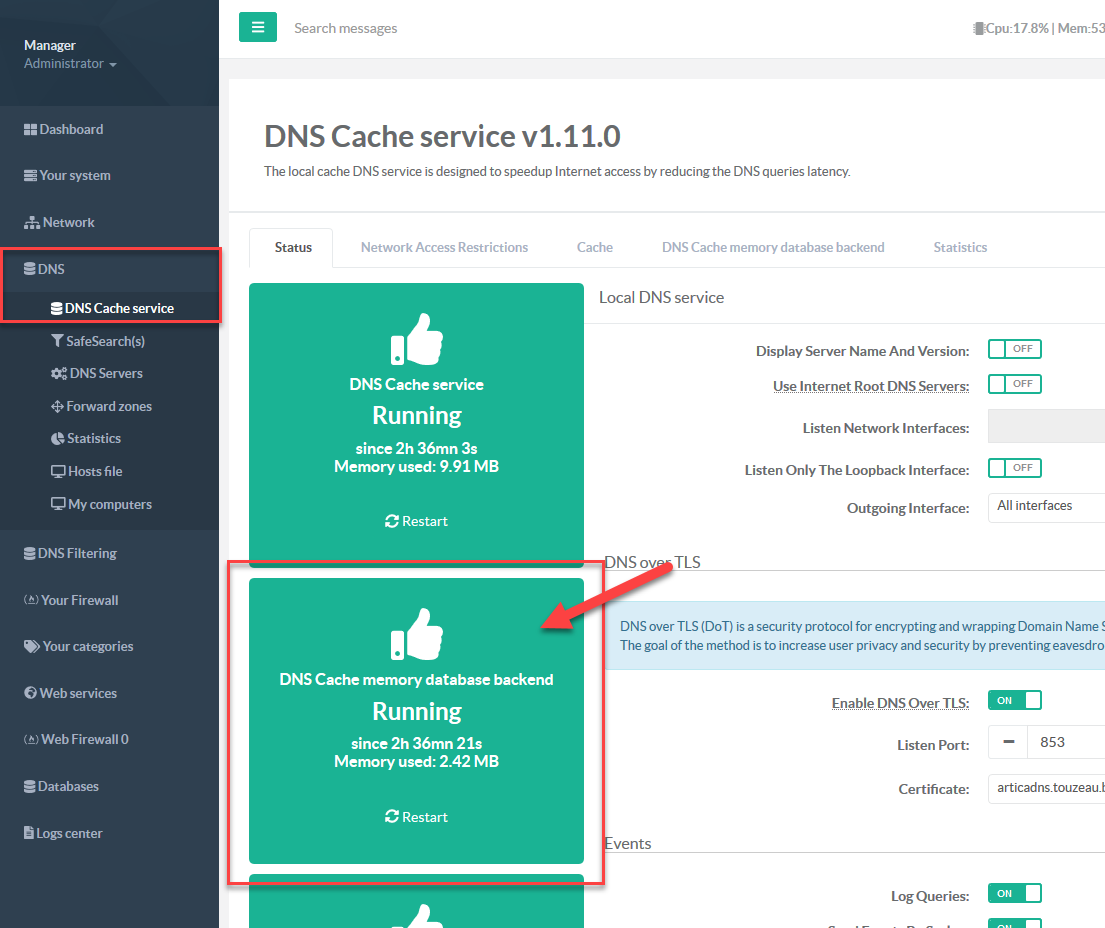Open the Certificate selection dropdown
Screen dimensions: 1105x928
1045,788
